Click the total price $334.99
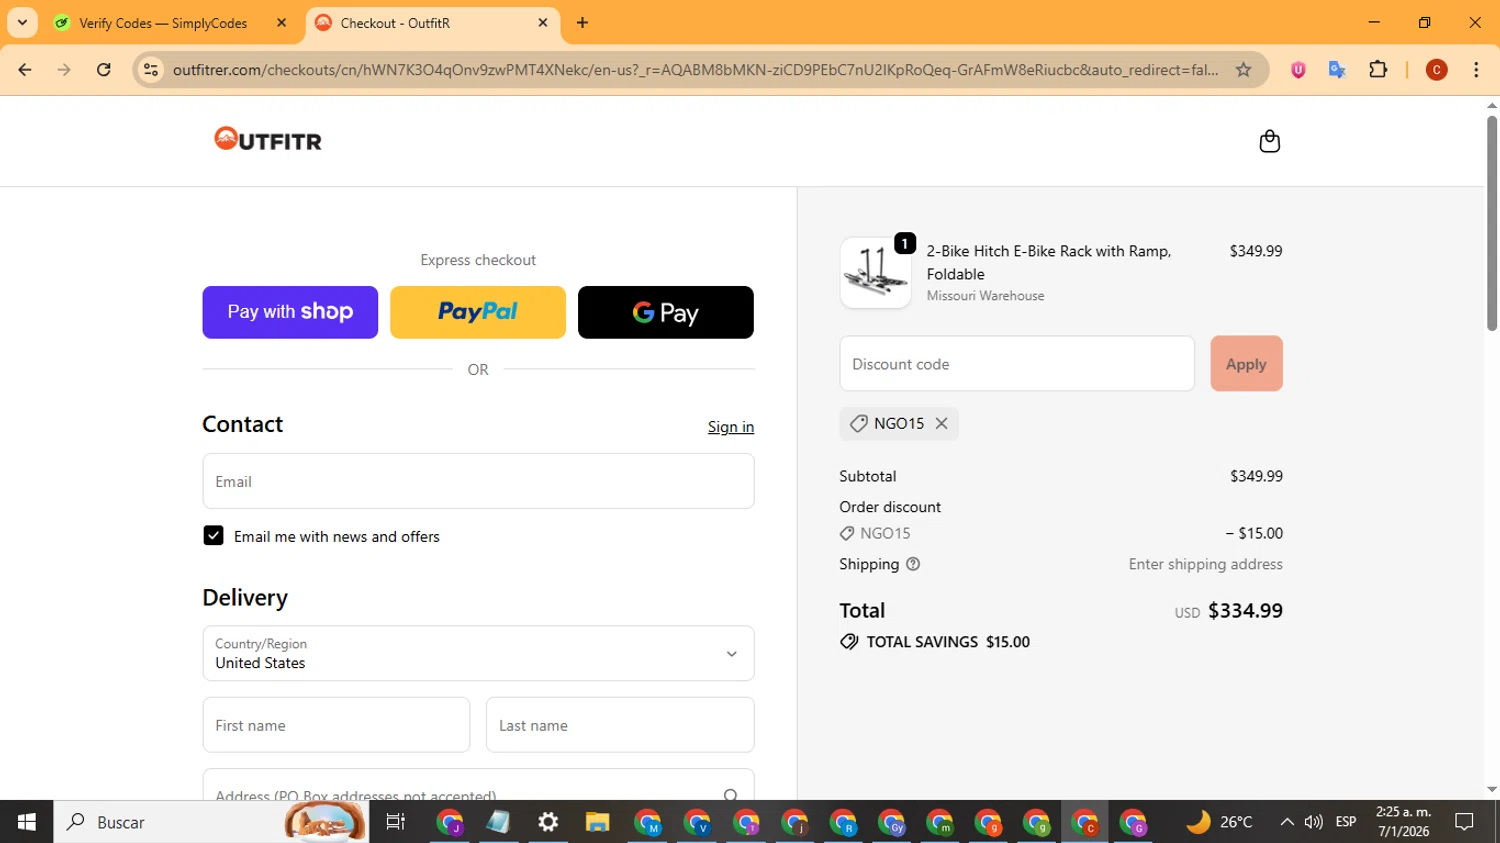The width and height of the screenshot is (1500, 843). (1245, 611)
